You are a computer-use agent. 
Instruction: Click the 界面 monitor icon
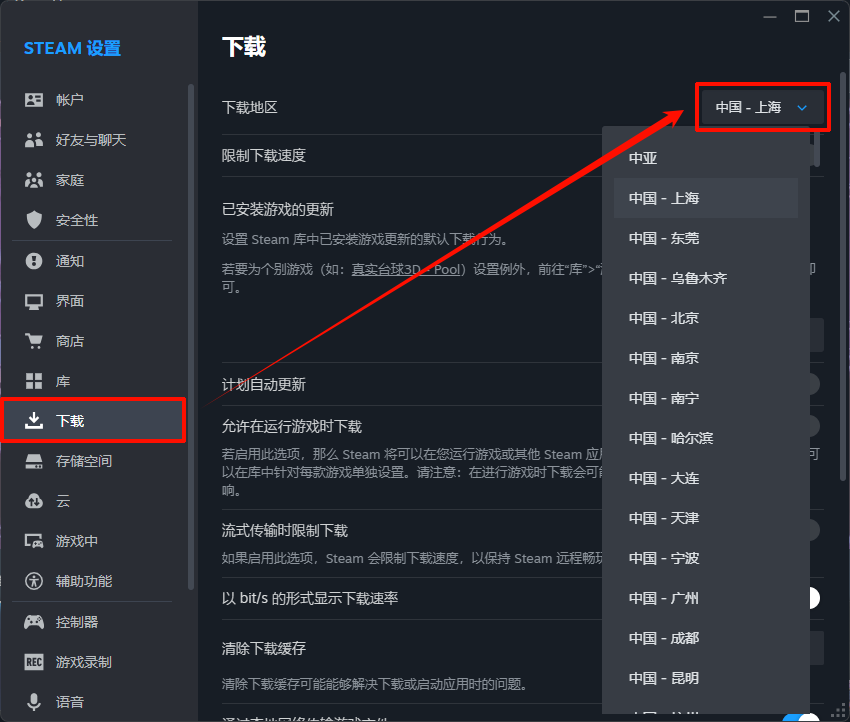[x=34, y=301]
